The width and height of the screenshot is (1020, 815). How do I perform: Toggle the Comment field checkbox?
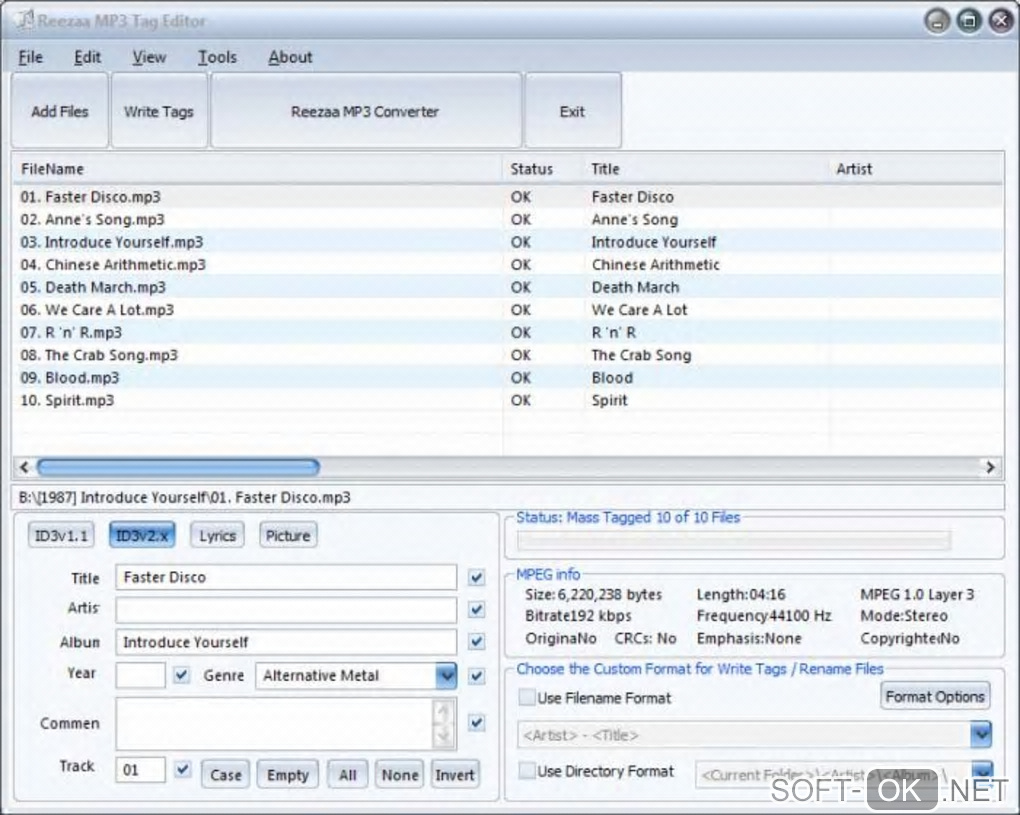point(477,723)
